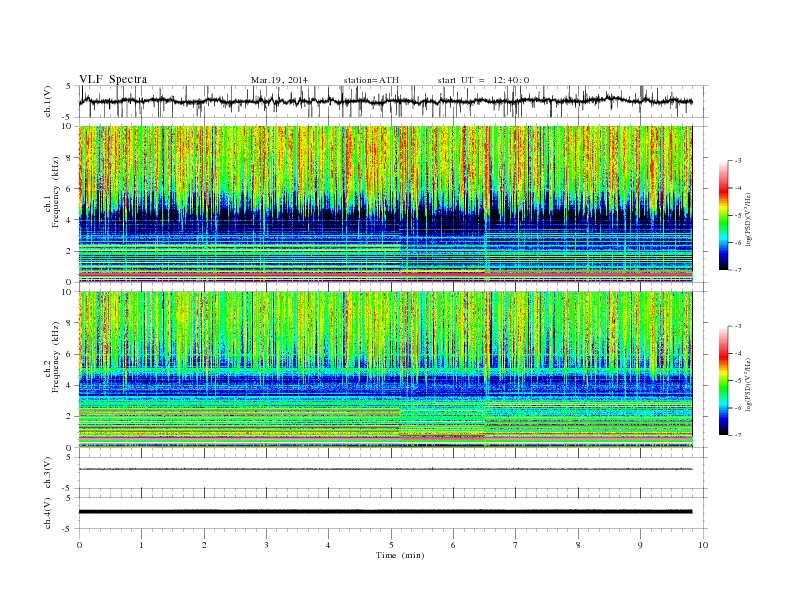Click the "ch.1(V)" waveform axis label
Image resolution: width=792 pixels, height=612 pixels.
(x=48, y=101)
